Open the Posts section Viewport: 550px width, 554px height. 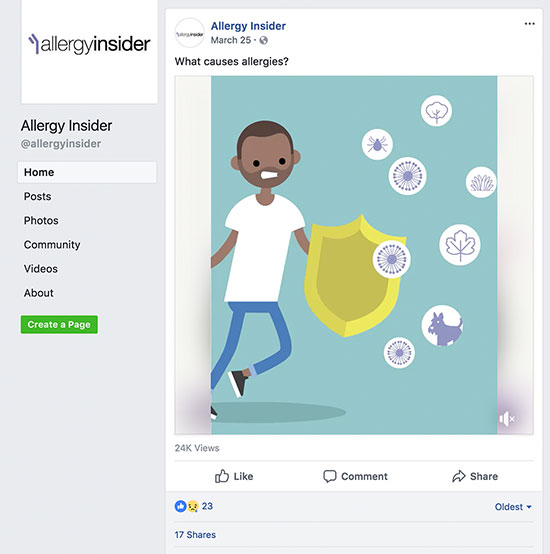click(37, 196)
